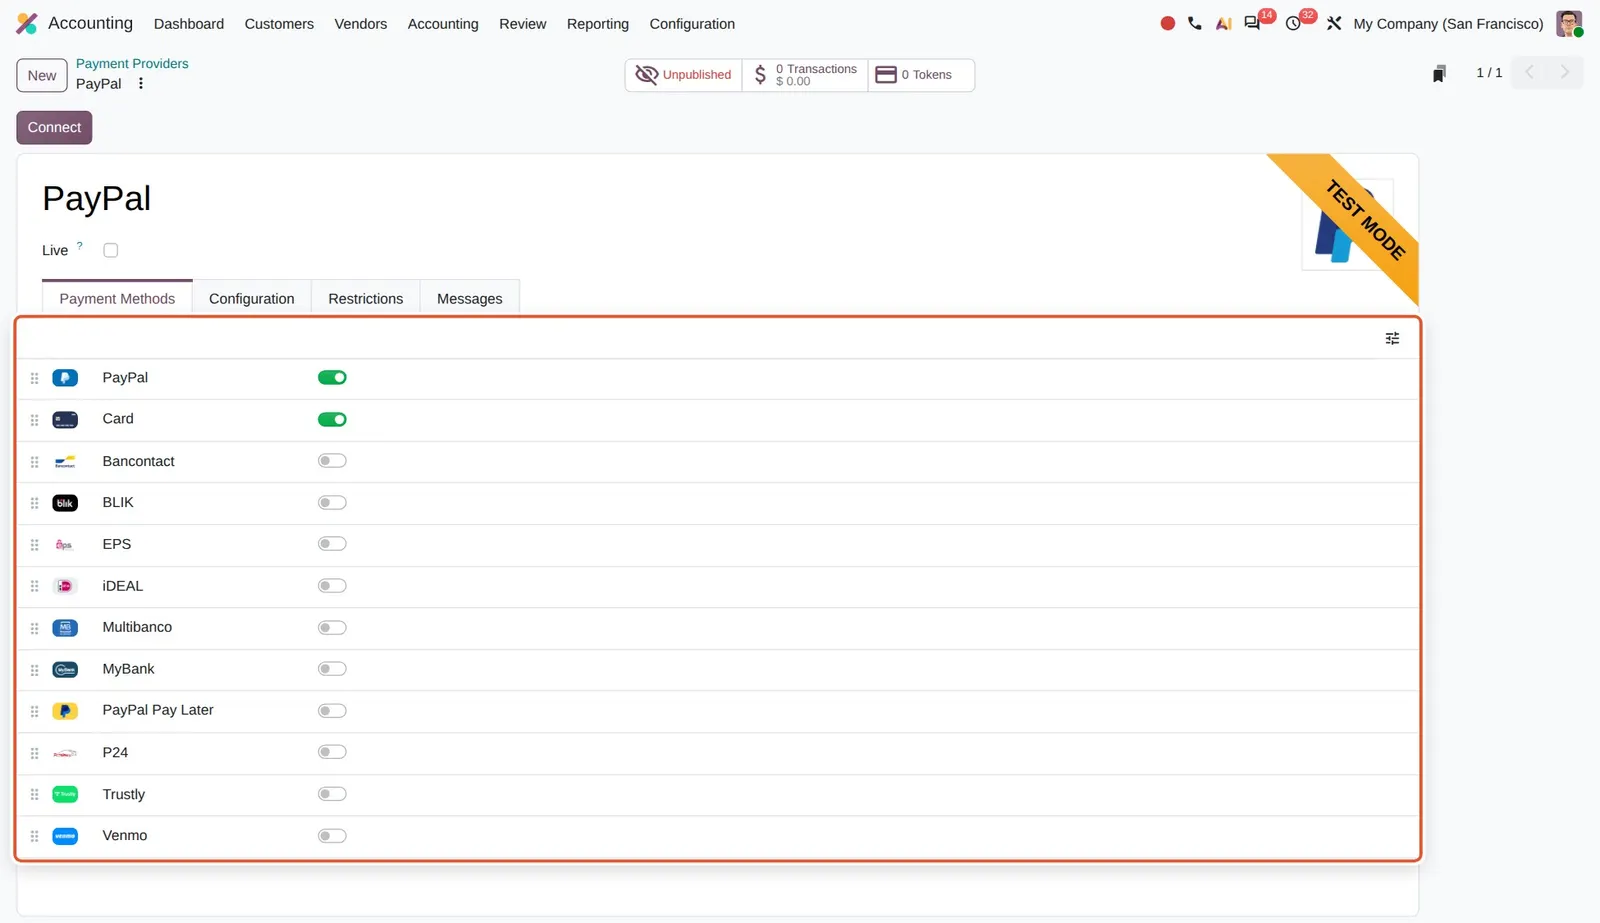Click the PayPal provider name field

pyautogui.click(x=97, y=199)
